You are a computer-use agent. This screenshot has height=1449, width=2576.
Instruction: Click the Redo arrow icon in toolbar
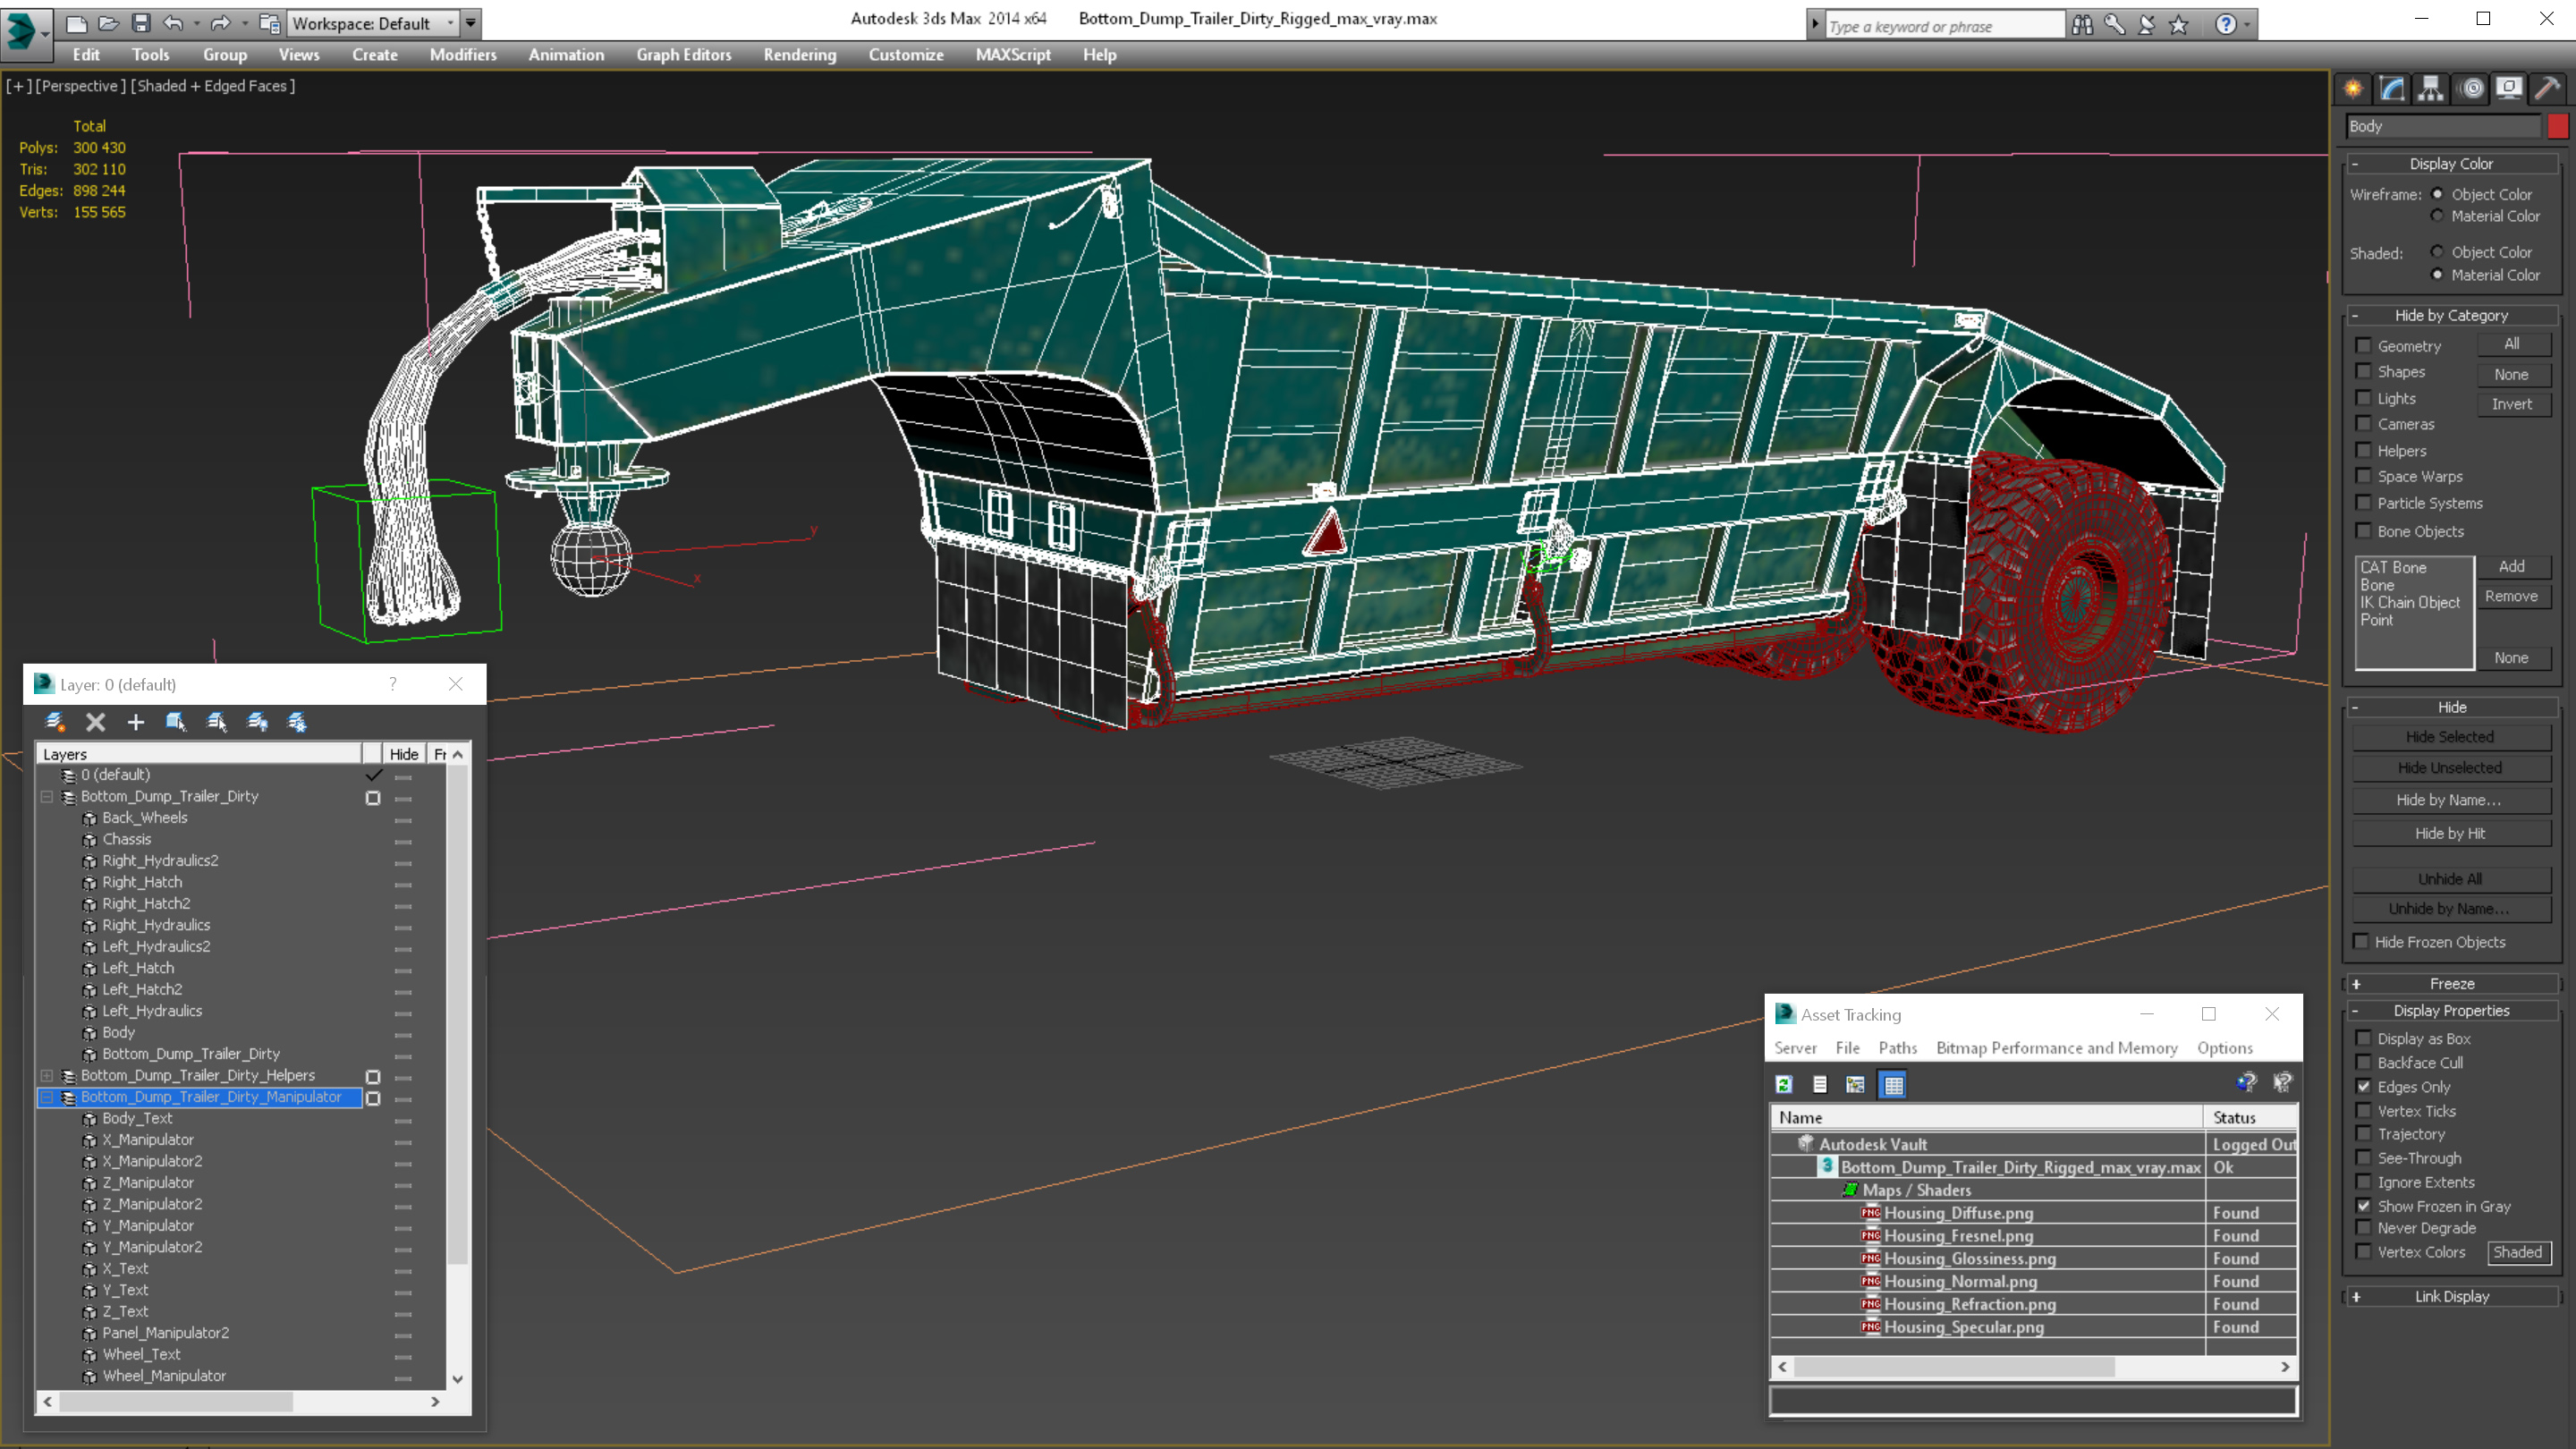point(217,21)
